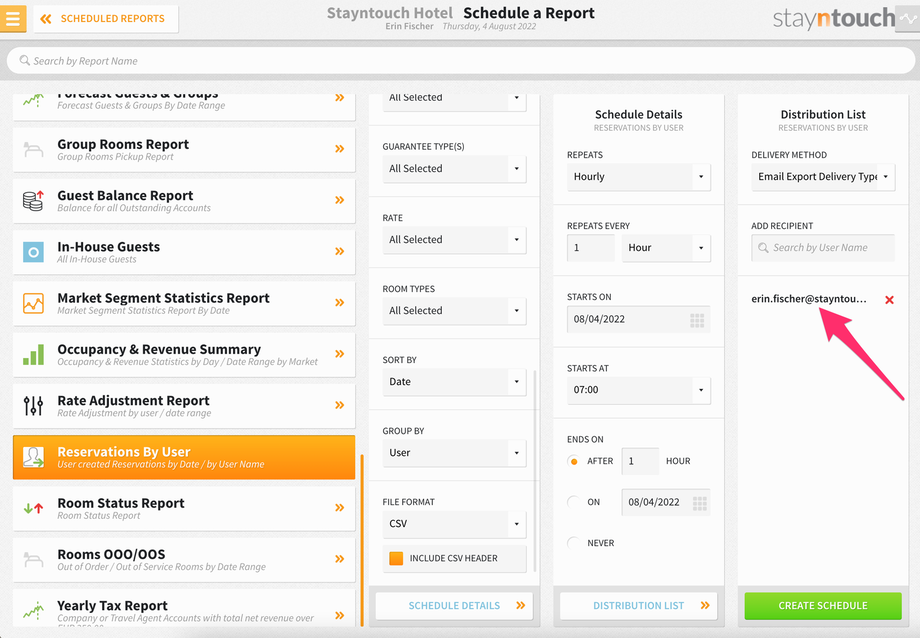Click the Room Status Report arrows icon
Screen dimensions: 920x638
pyautogui.click(x=33, y=508)
